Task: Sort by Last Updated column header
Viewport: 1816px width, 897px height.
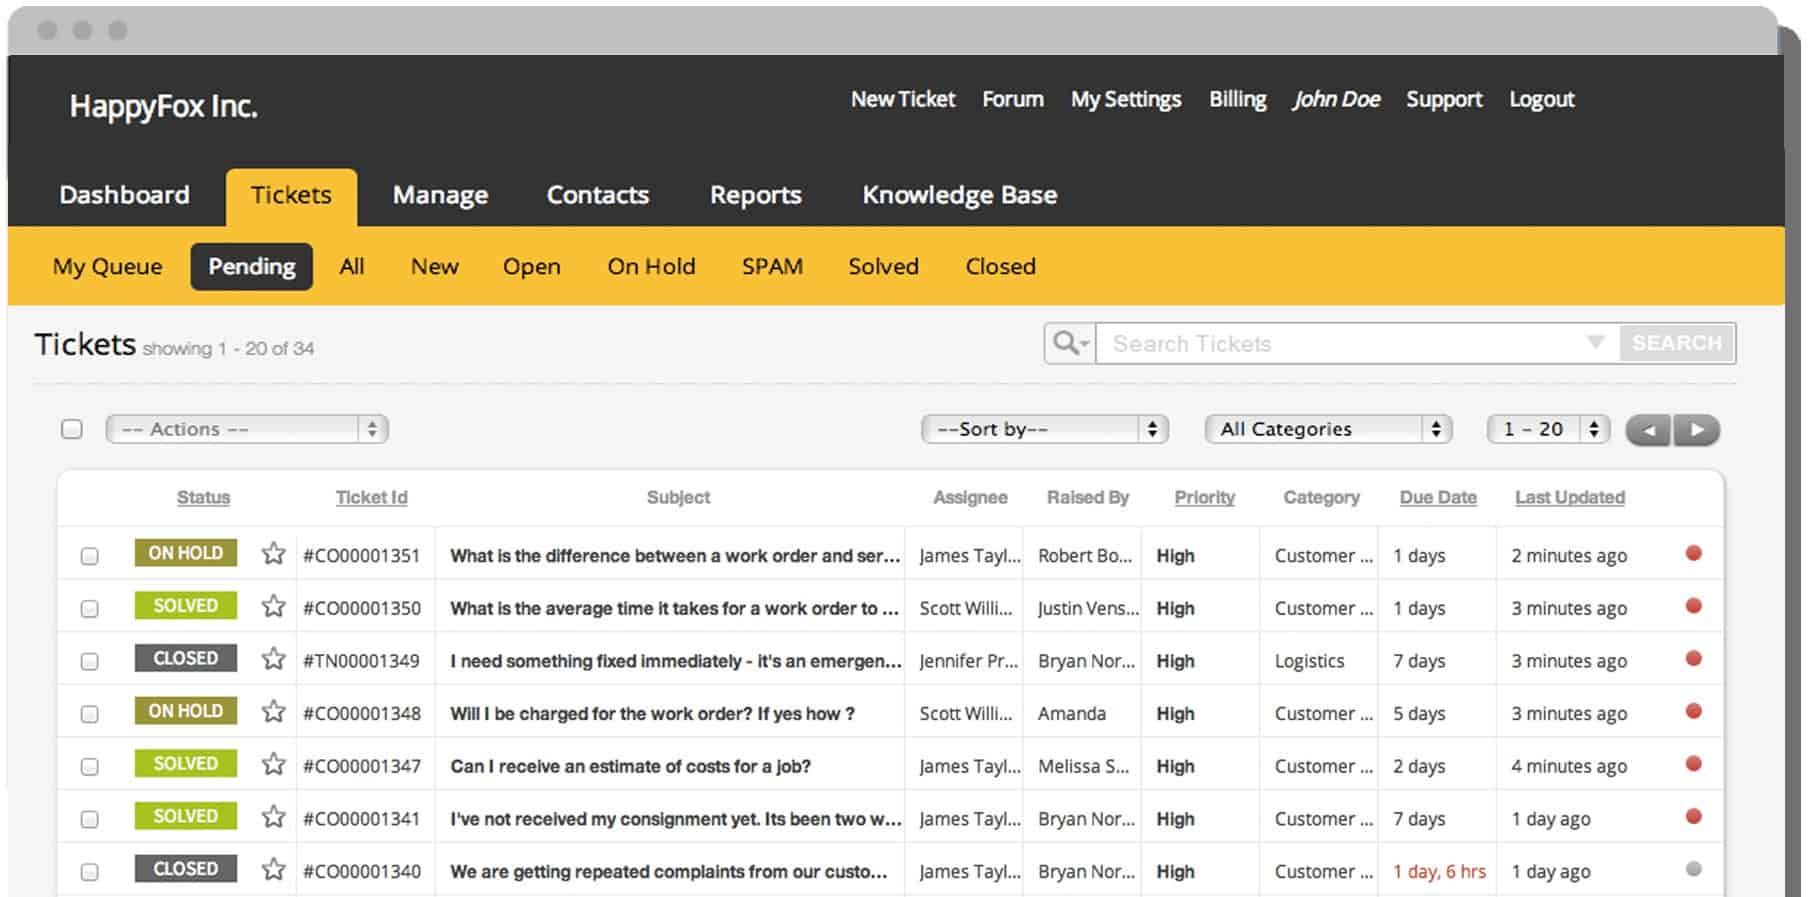Action: [x=1570, y=497]
